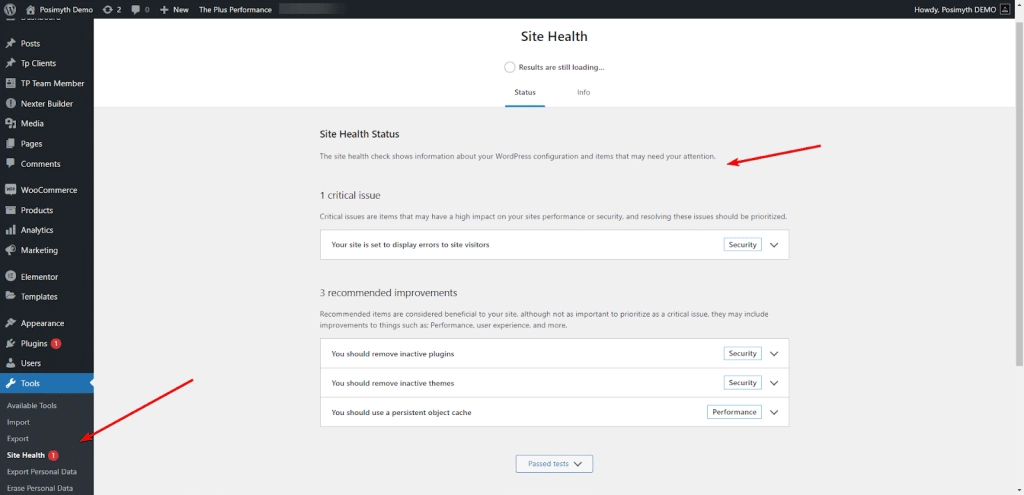Click the Templates folder icon

click(10, 296)
